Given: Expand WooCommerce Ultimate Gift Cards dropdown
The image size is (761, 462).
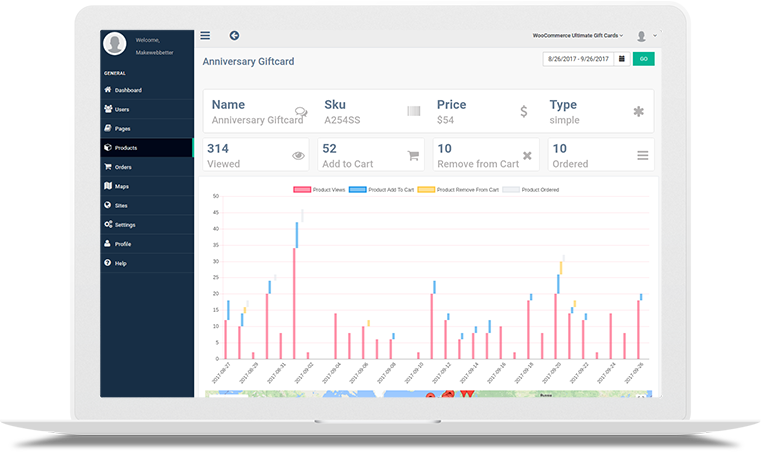Looking at the screenshot, I should click(x=578, y=36).
